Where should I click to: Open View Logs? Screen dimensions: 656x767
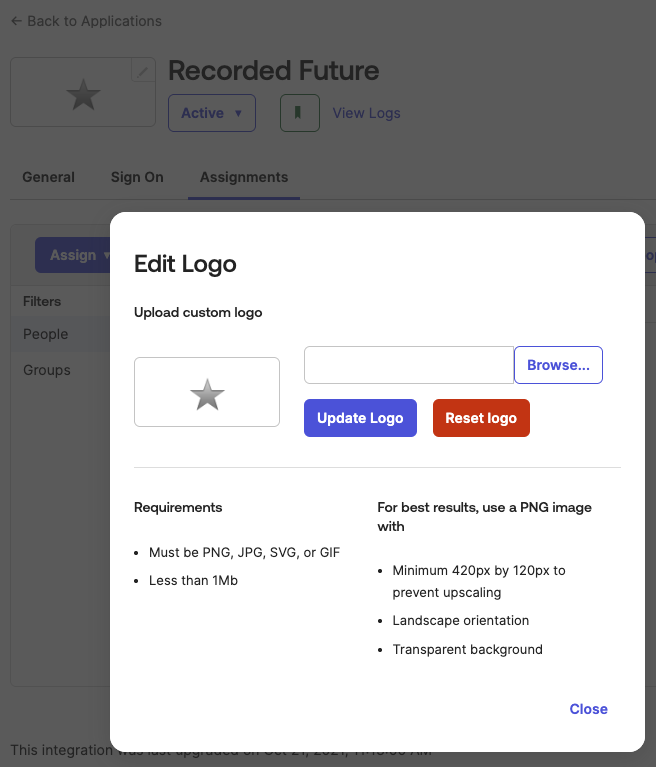(x=366, y=113)
